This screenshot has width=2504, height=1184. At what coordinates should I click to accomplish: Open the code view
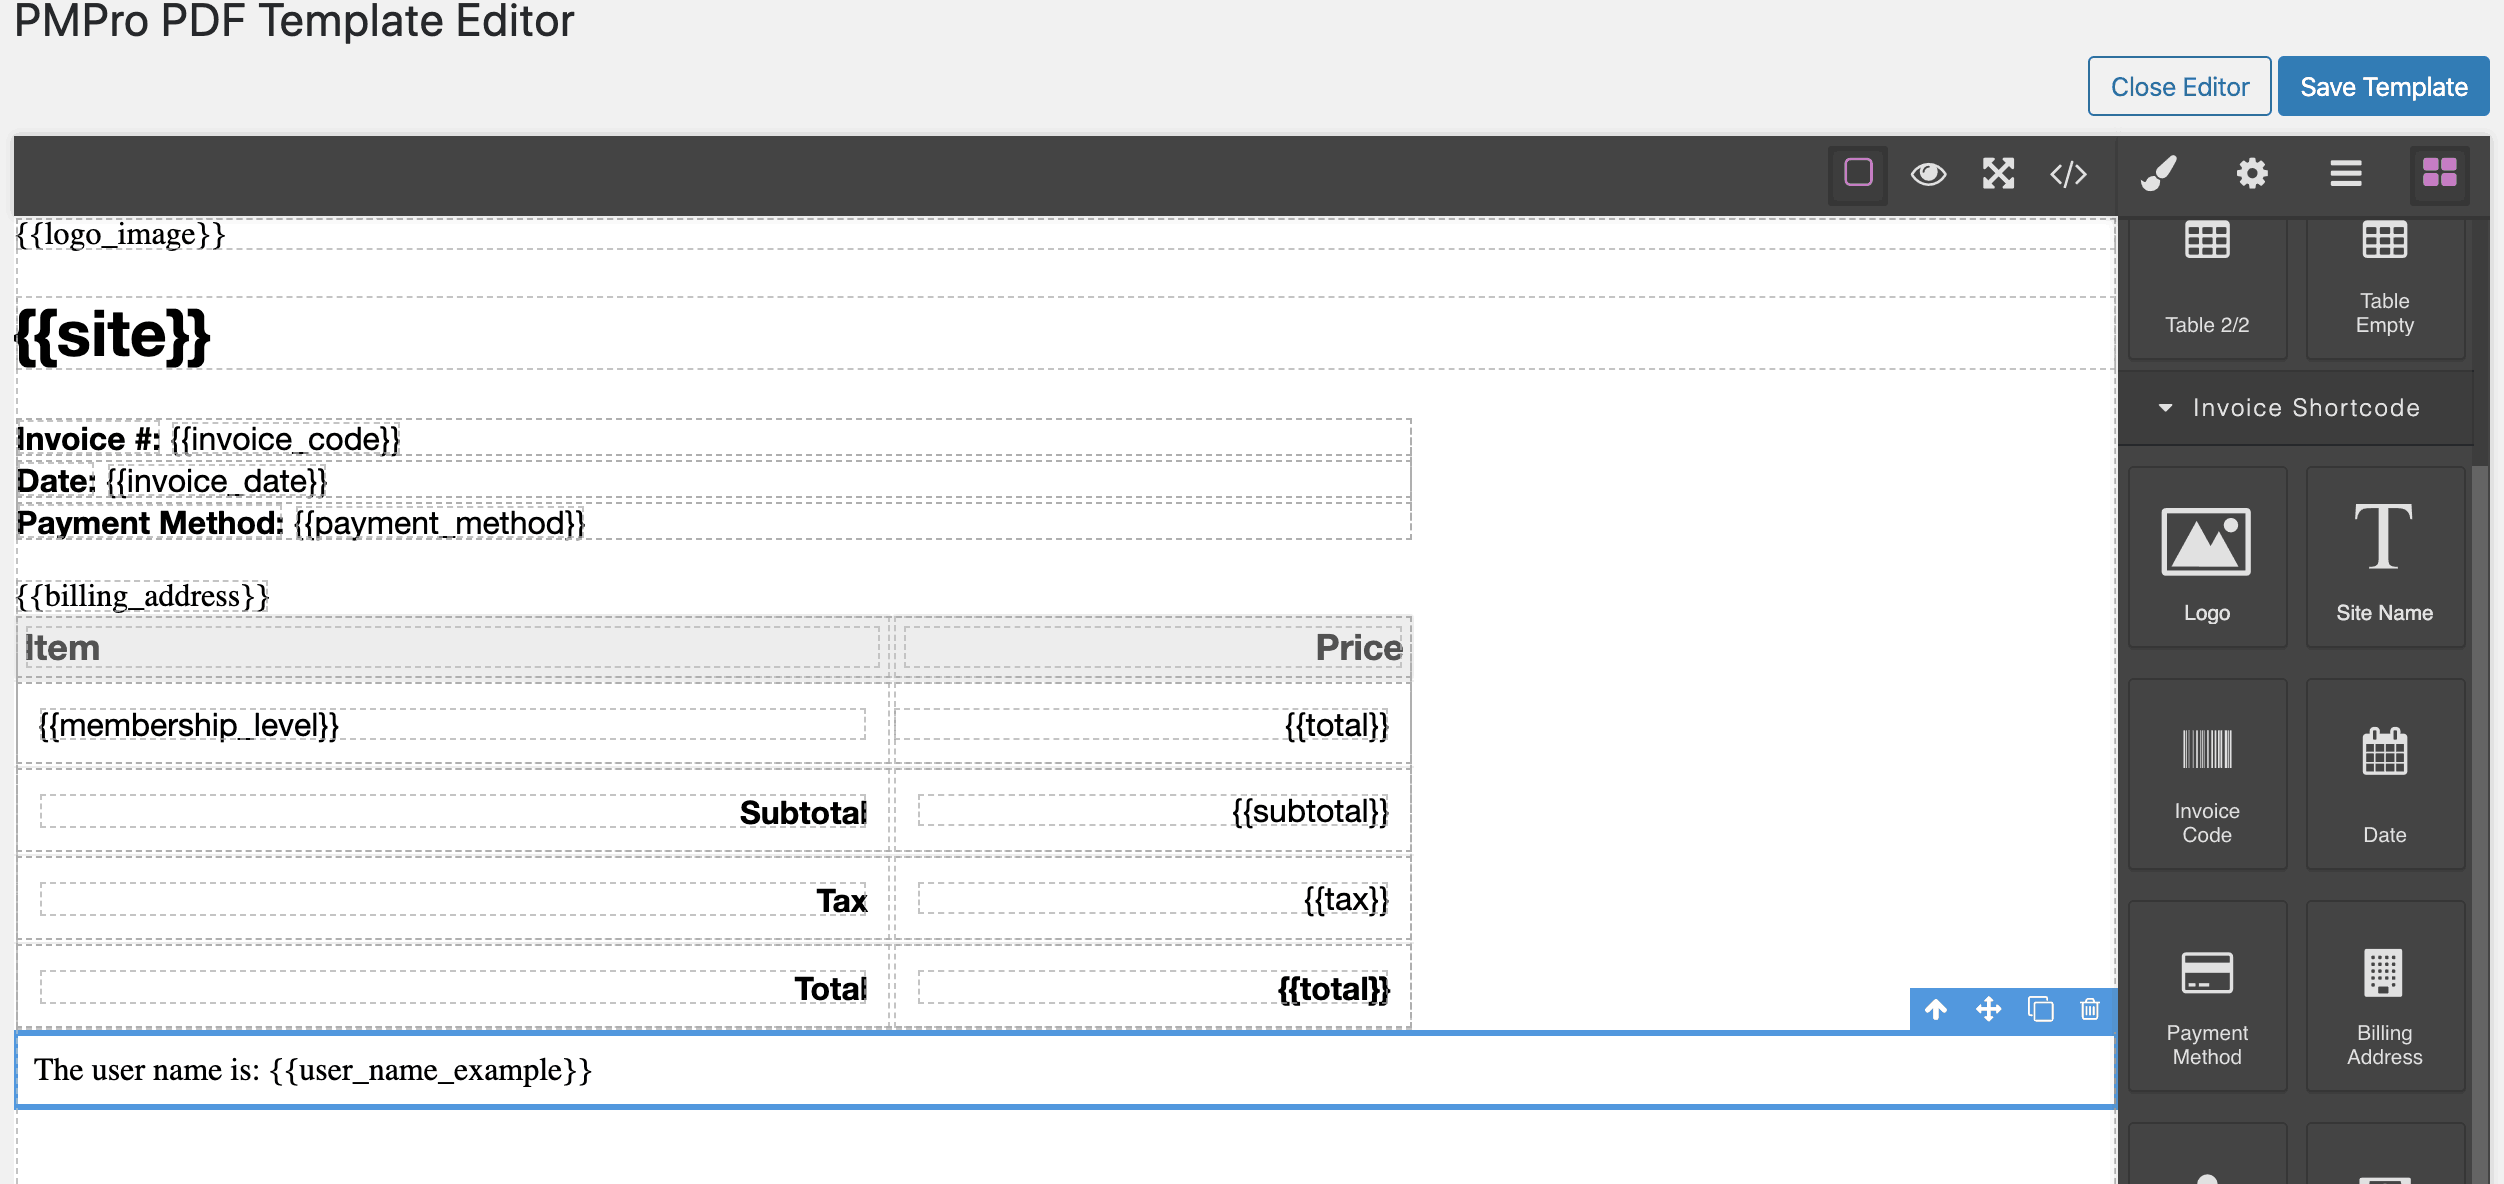tap(2067, 174)
